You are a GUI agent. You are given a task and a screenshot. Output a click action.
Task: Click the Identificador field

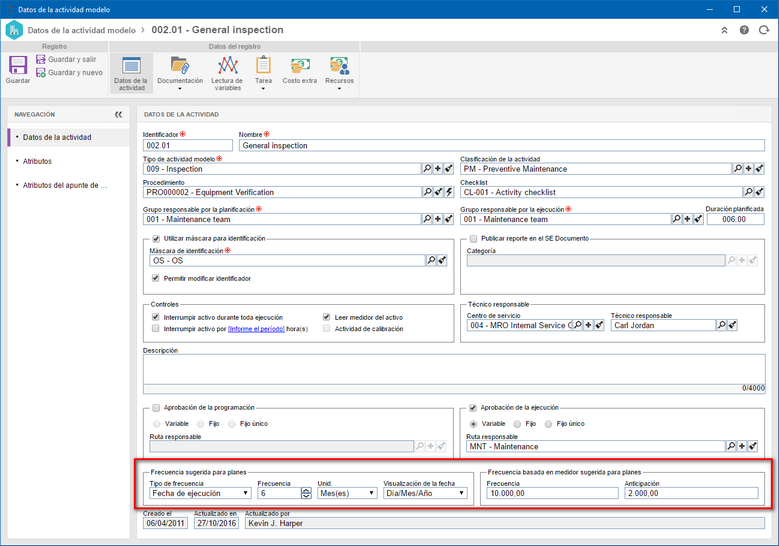tap(187, 146)
